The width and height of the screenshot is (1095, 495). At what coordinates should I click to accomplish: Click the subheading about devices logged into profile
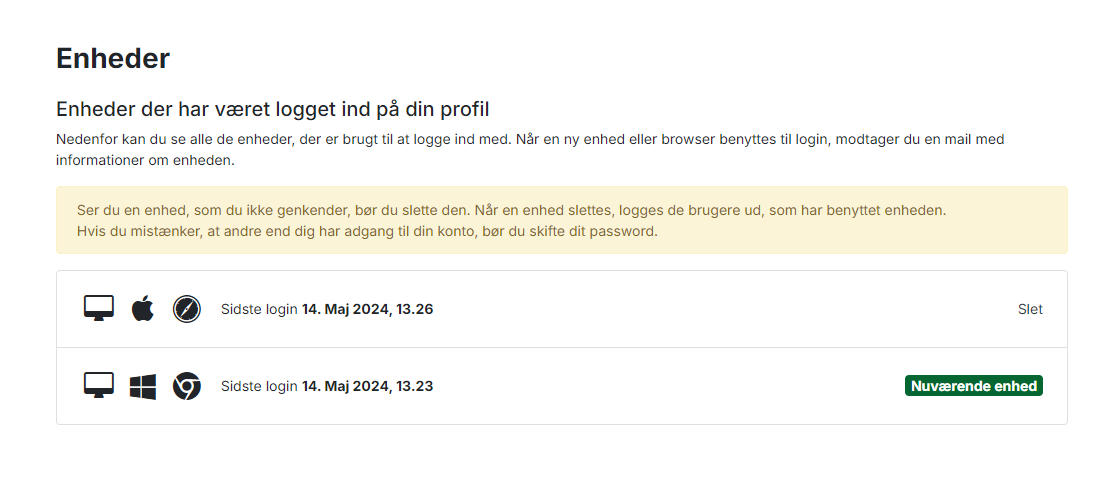[x=272, y=110]
